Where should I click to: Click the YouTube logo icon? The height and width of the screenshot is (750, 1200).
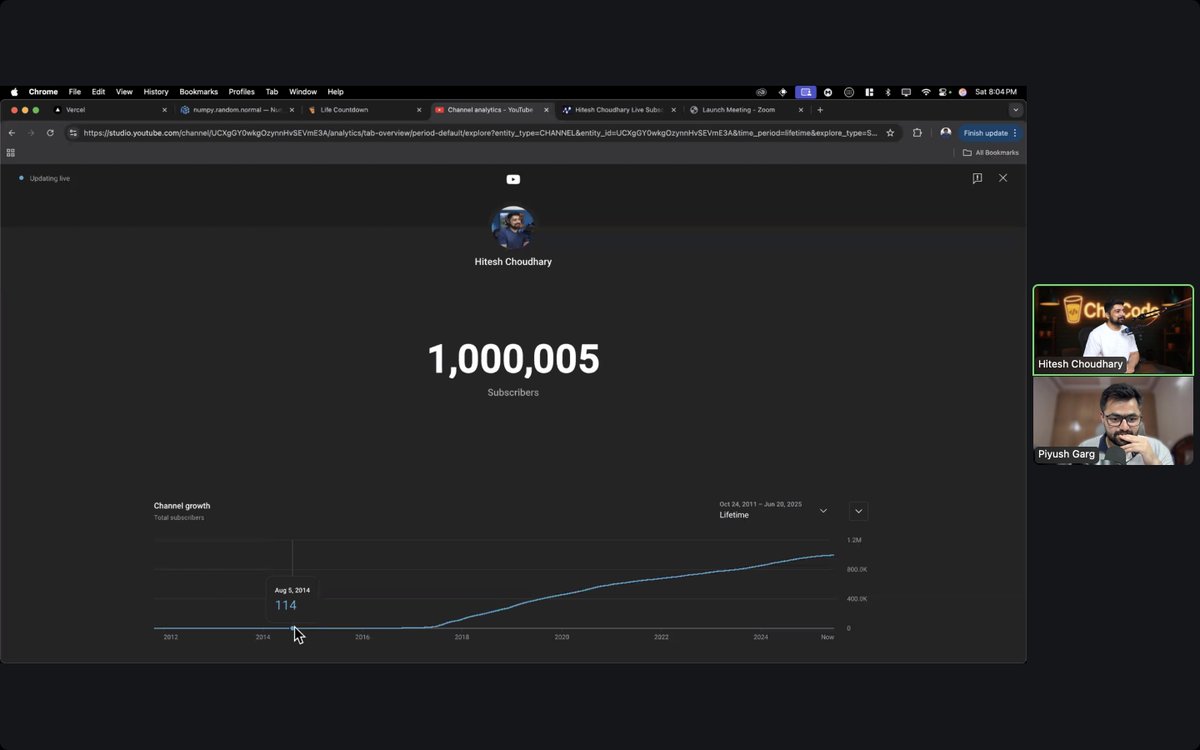pos(513,180)
